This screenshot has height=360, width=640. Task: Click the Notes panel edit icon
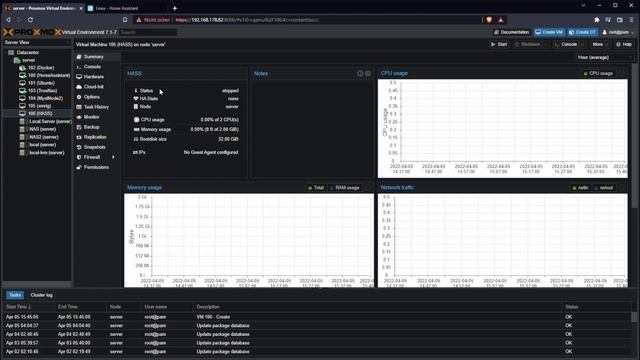[360, 73]
